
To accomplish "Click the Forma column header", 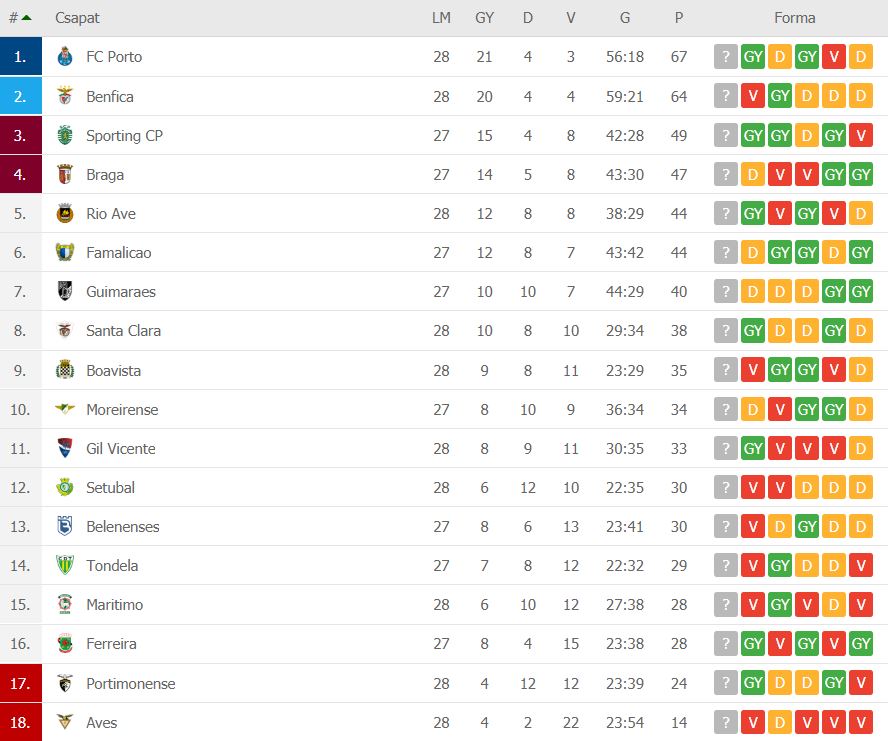I will pos(795,18).
